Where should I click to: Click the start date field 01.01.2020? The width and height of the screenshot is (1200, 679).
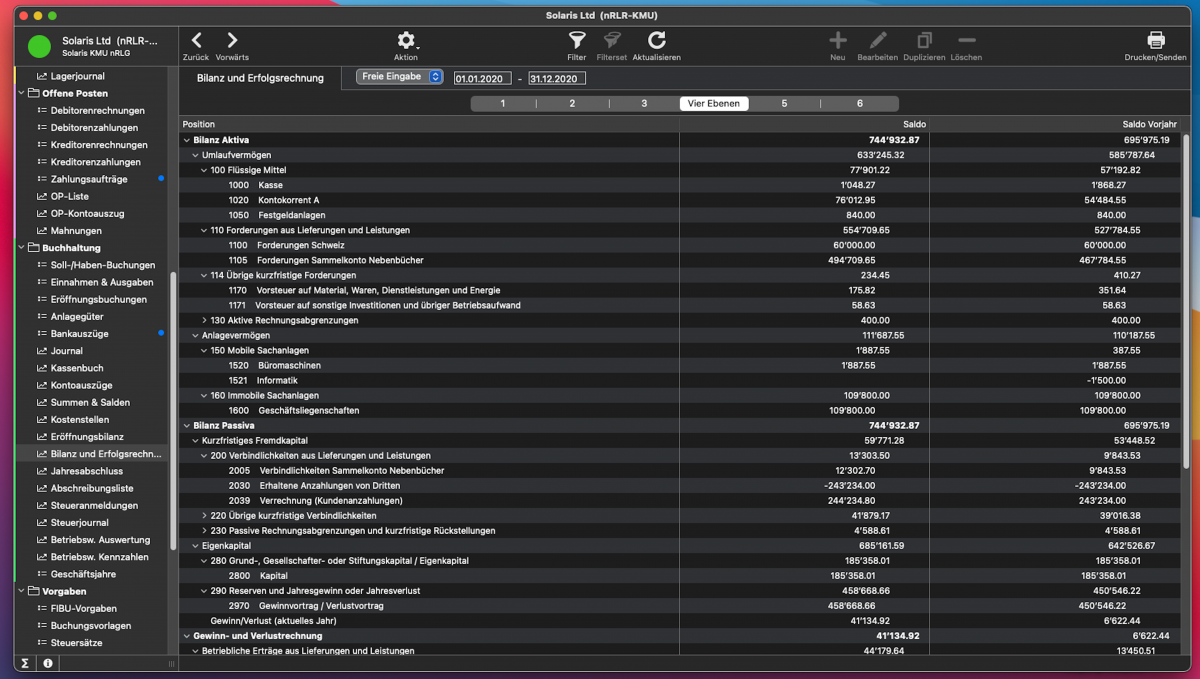[x=482, y=78]
